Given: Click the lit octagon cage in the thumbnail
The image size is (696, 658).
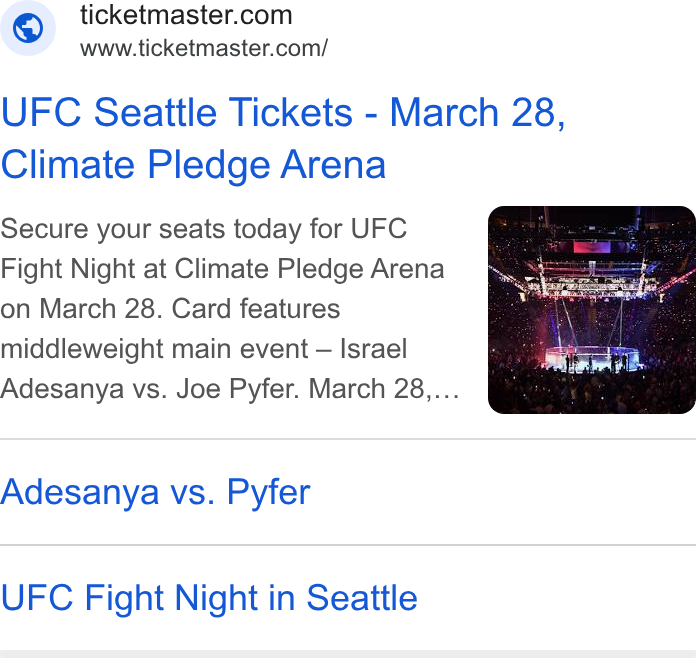Looking at the screenshot, I should point(592,358).
